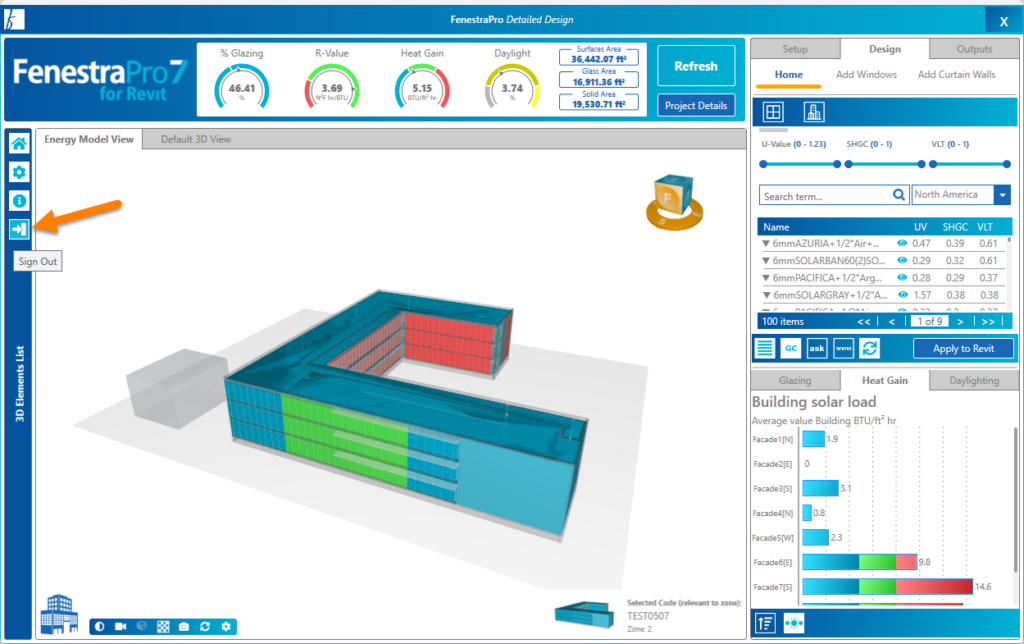Toggle eye icon for 6mmSOLARBAN60 glazing row

[x=902, y=260]
